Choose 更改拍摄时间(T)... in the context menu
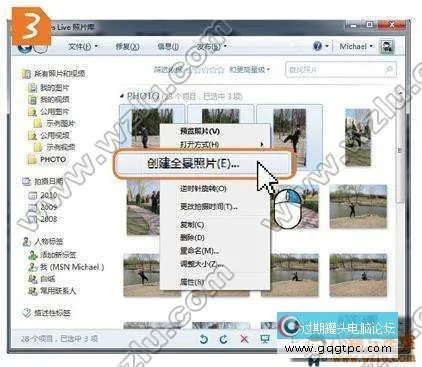Screen dimensions: 422x367 (209, 207)
